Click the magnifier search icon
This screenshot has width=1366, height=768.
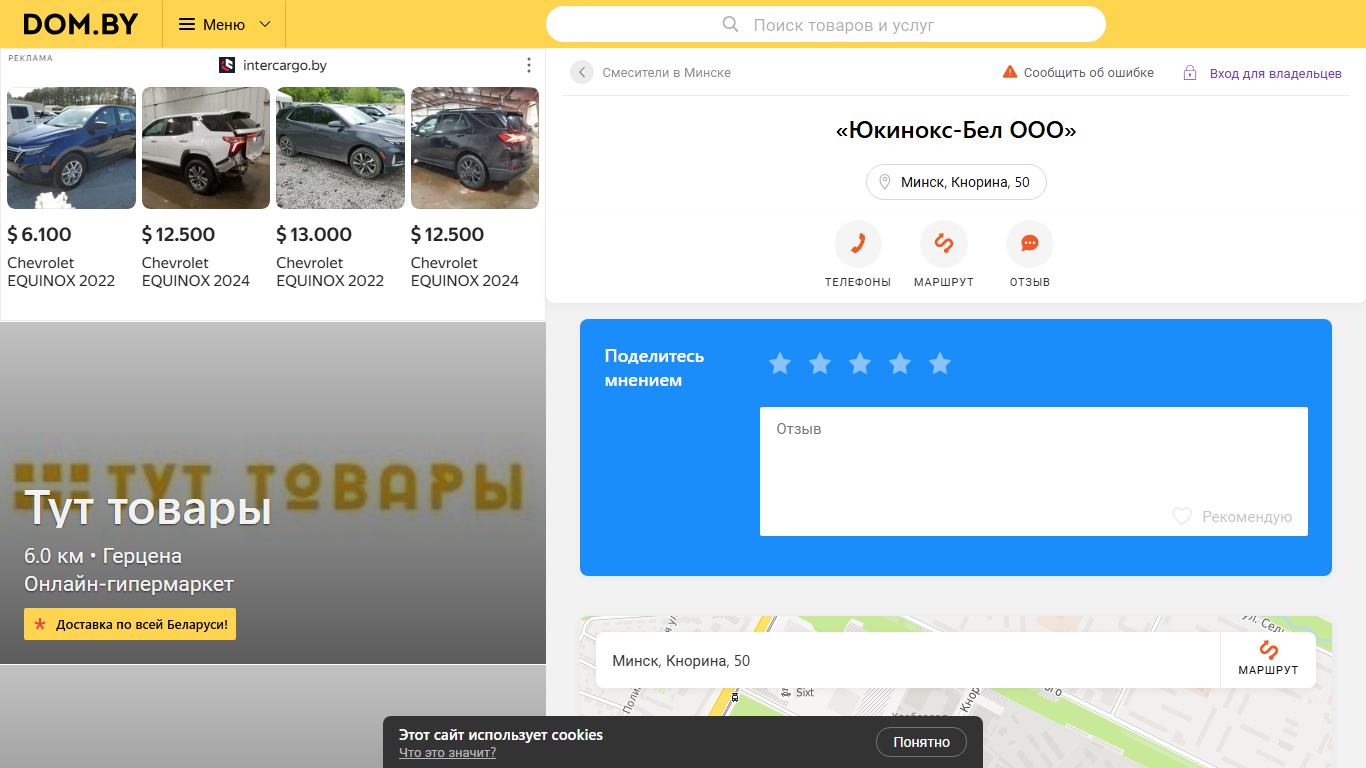[x=731, y=24]
